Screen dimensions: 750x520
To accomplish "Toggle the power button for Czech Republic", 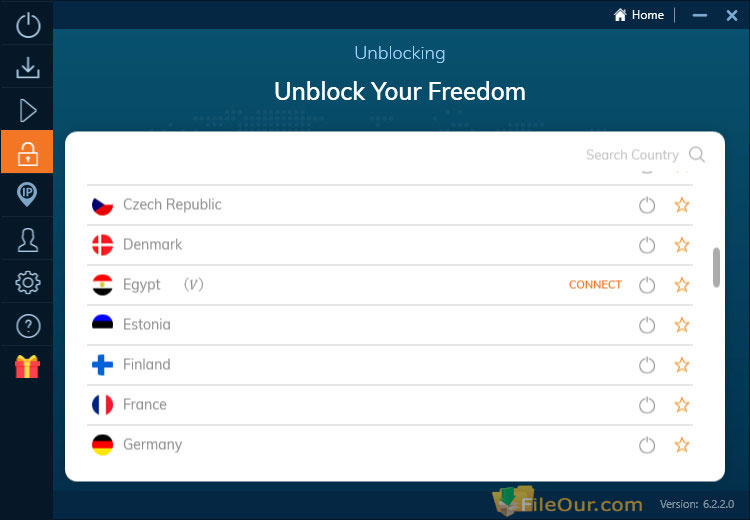I will click(x=647, y=205).
